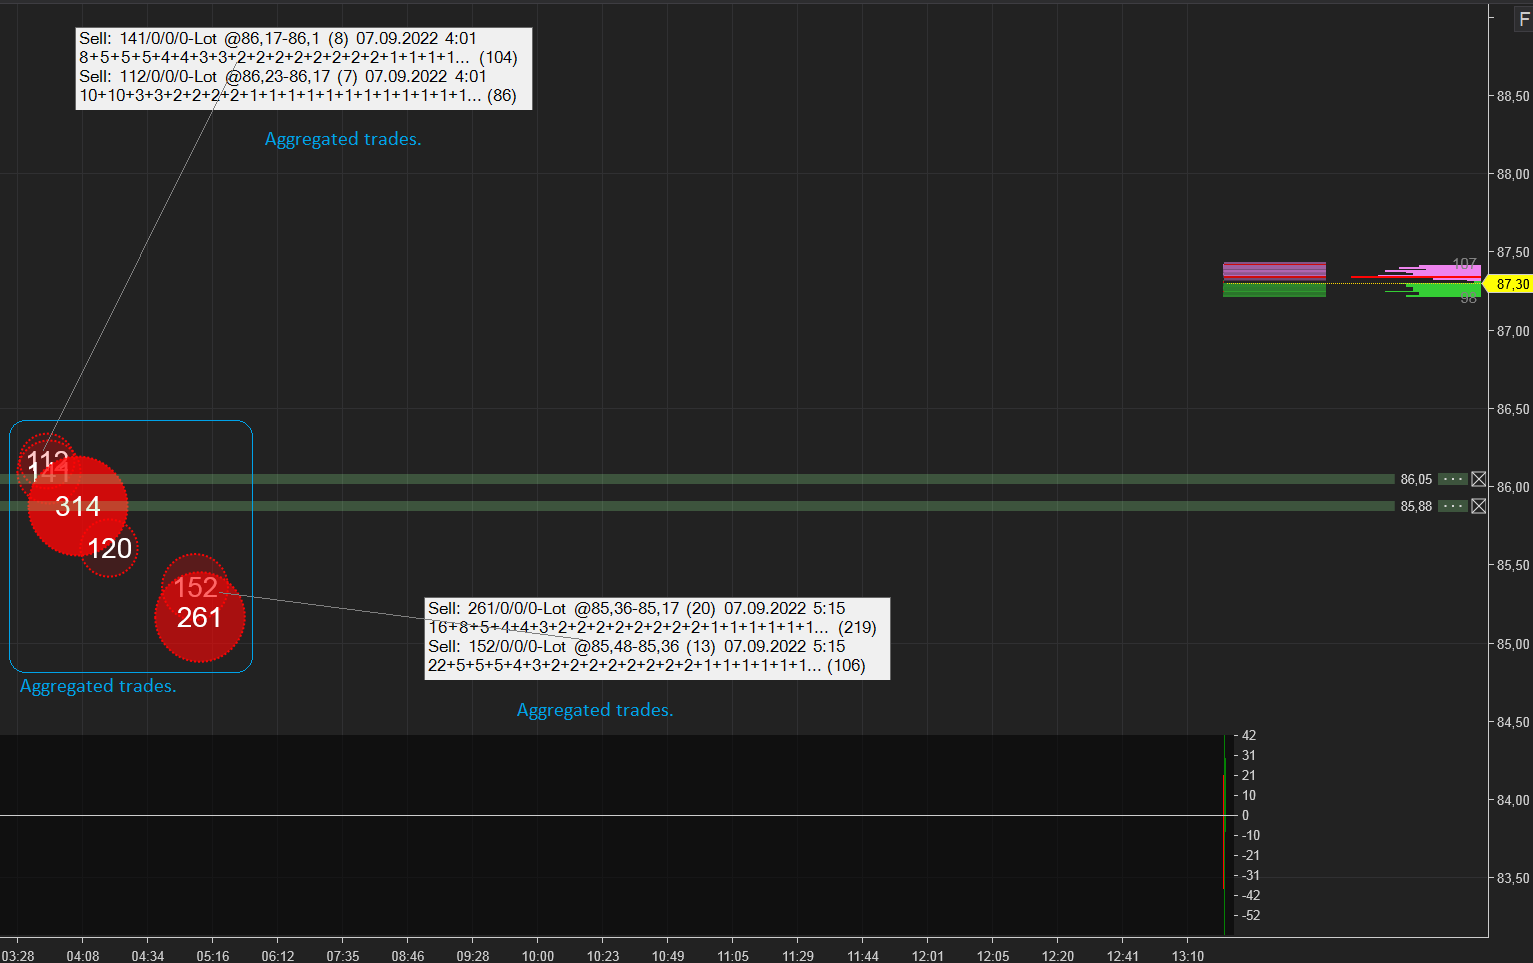Click the 83,50 price axis label
This screenshot has height=963, width=1533.
coord(1513,878)
